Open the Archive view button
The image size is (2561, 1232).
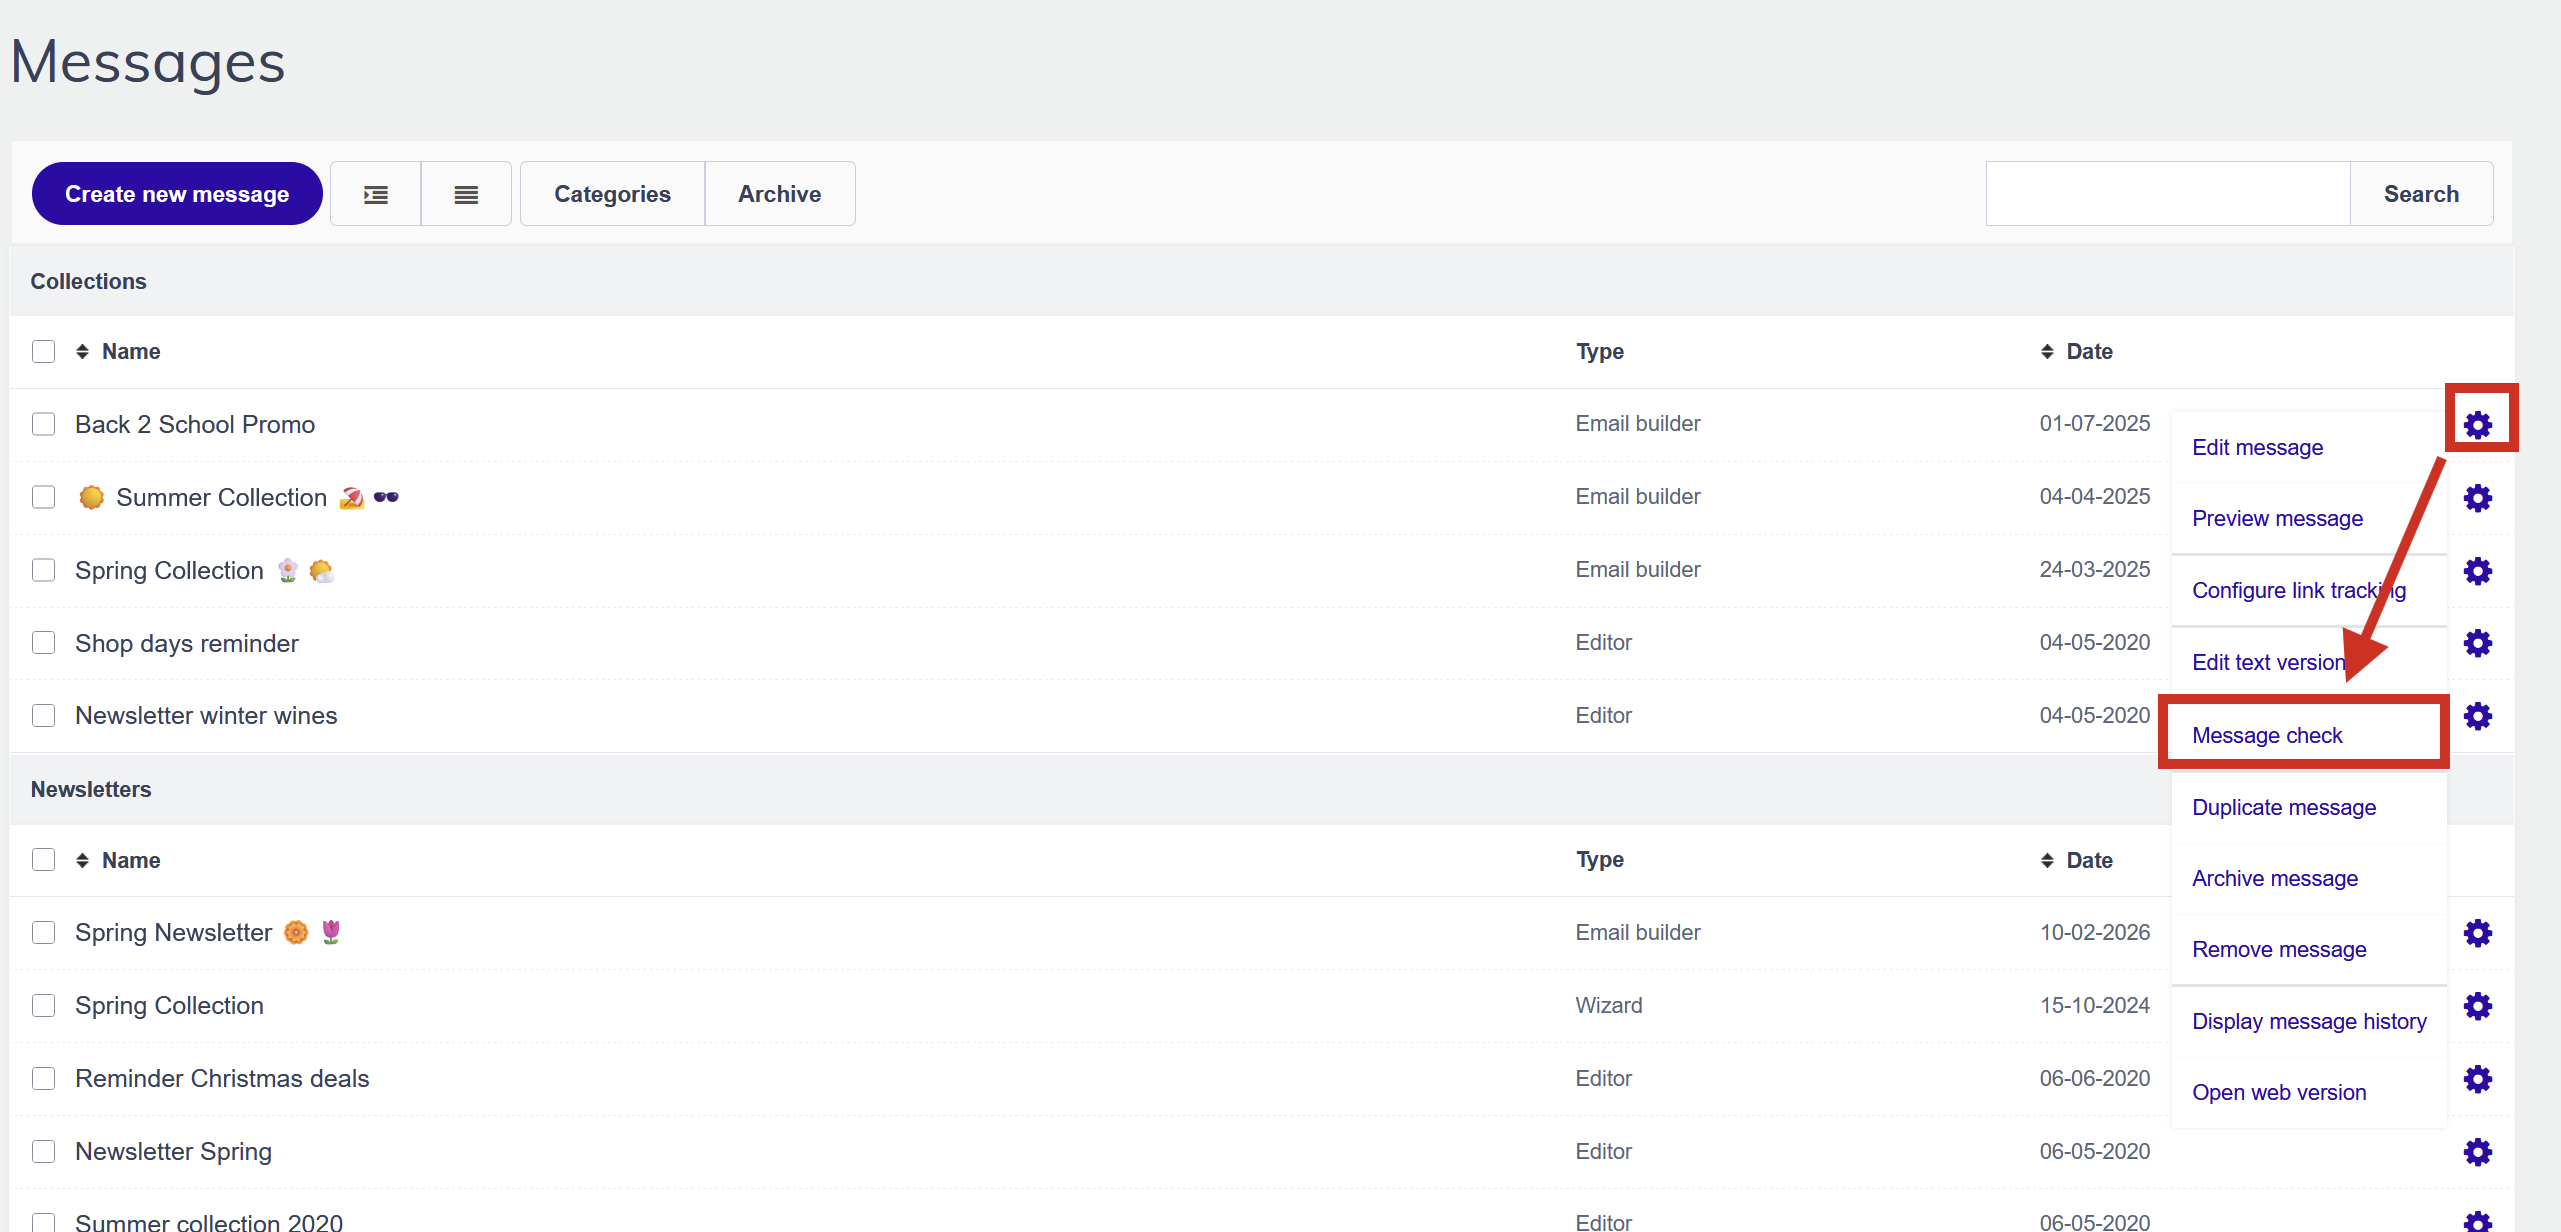pos(779,194)
